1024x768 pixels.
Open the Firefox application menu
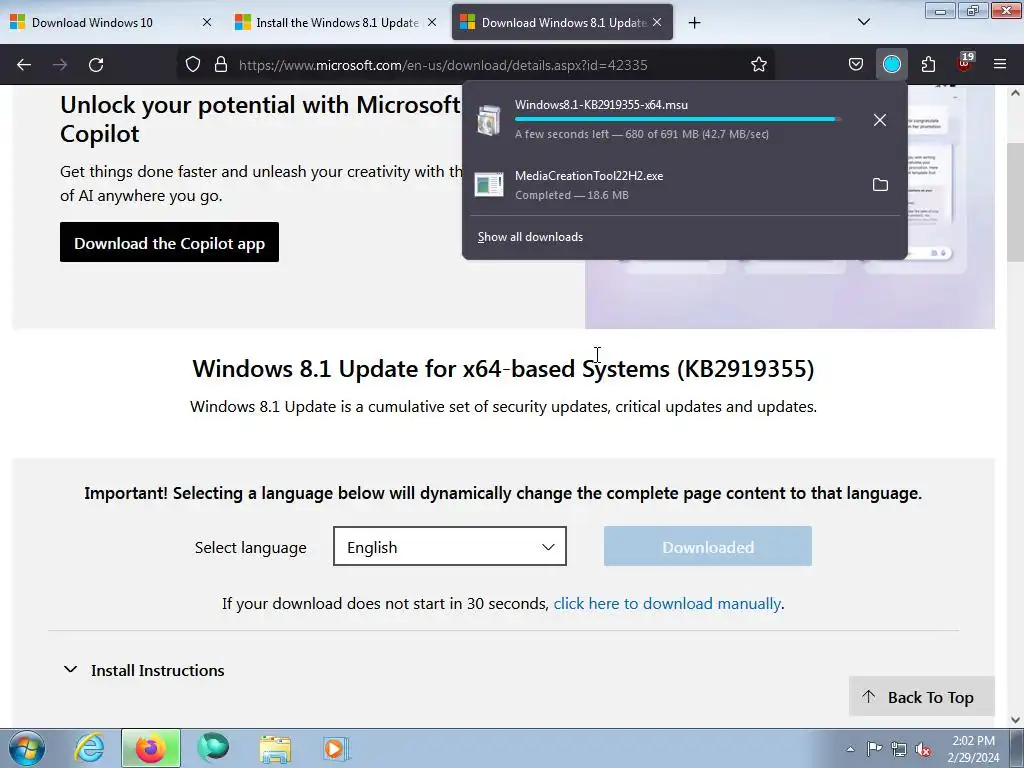pos(1000,65)
